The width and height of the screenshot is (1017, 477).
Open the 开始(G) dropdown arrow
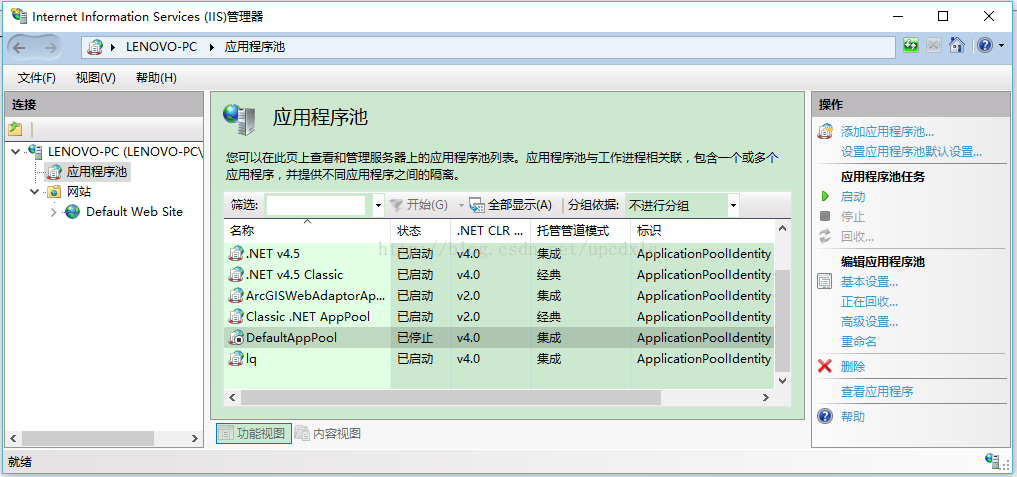click(461, 206)
